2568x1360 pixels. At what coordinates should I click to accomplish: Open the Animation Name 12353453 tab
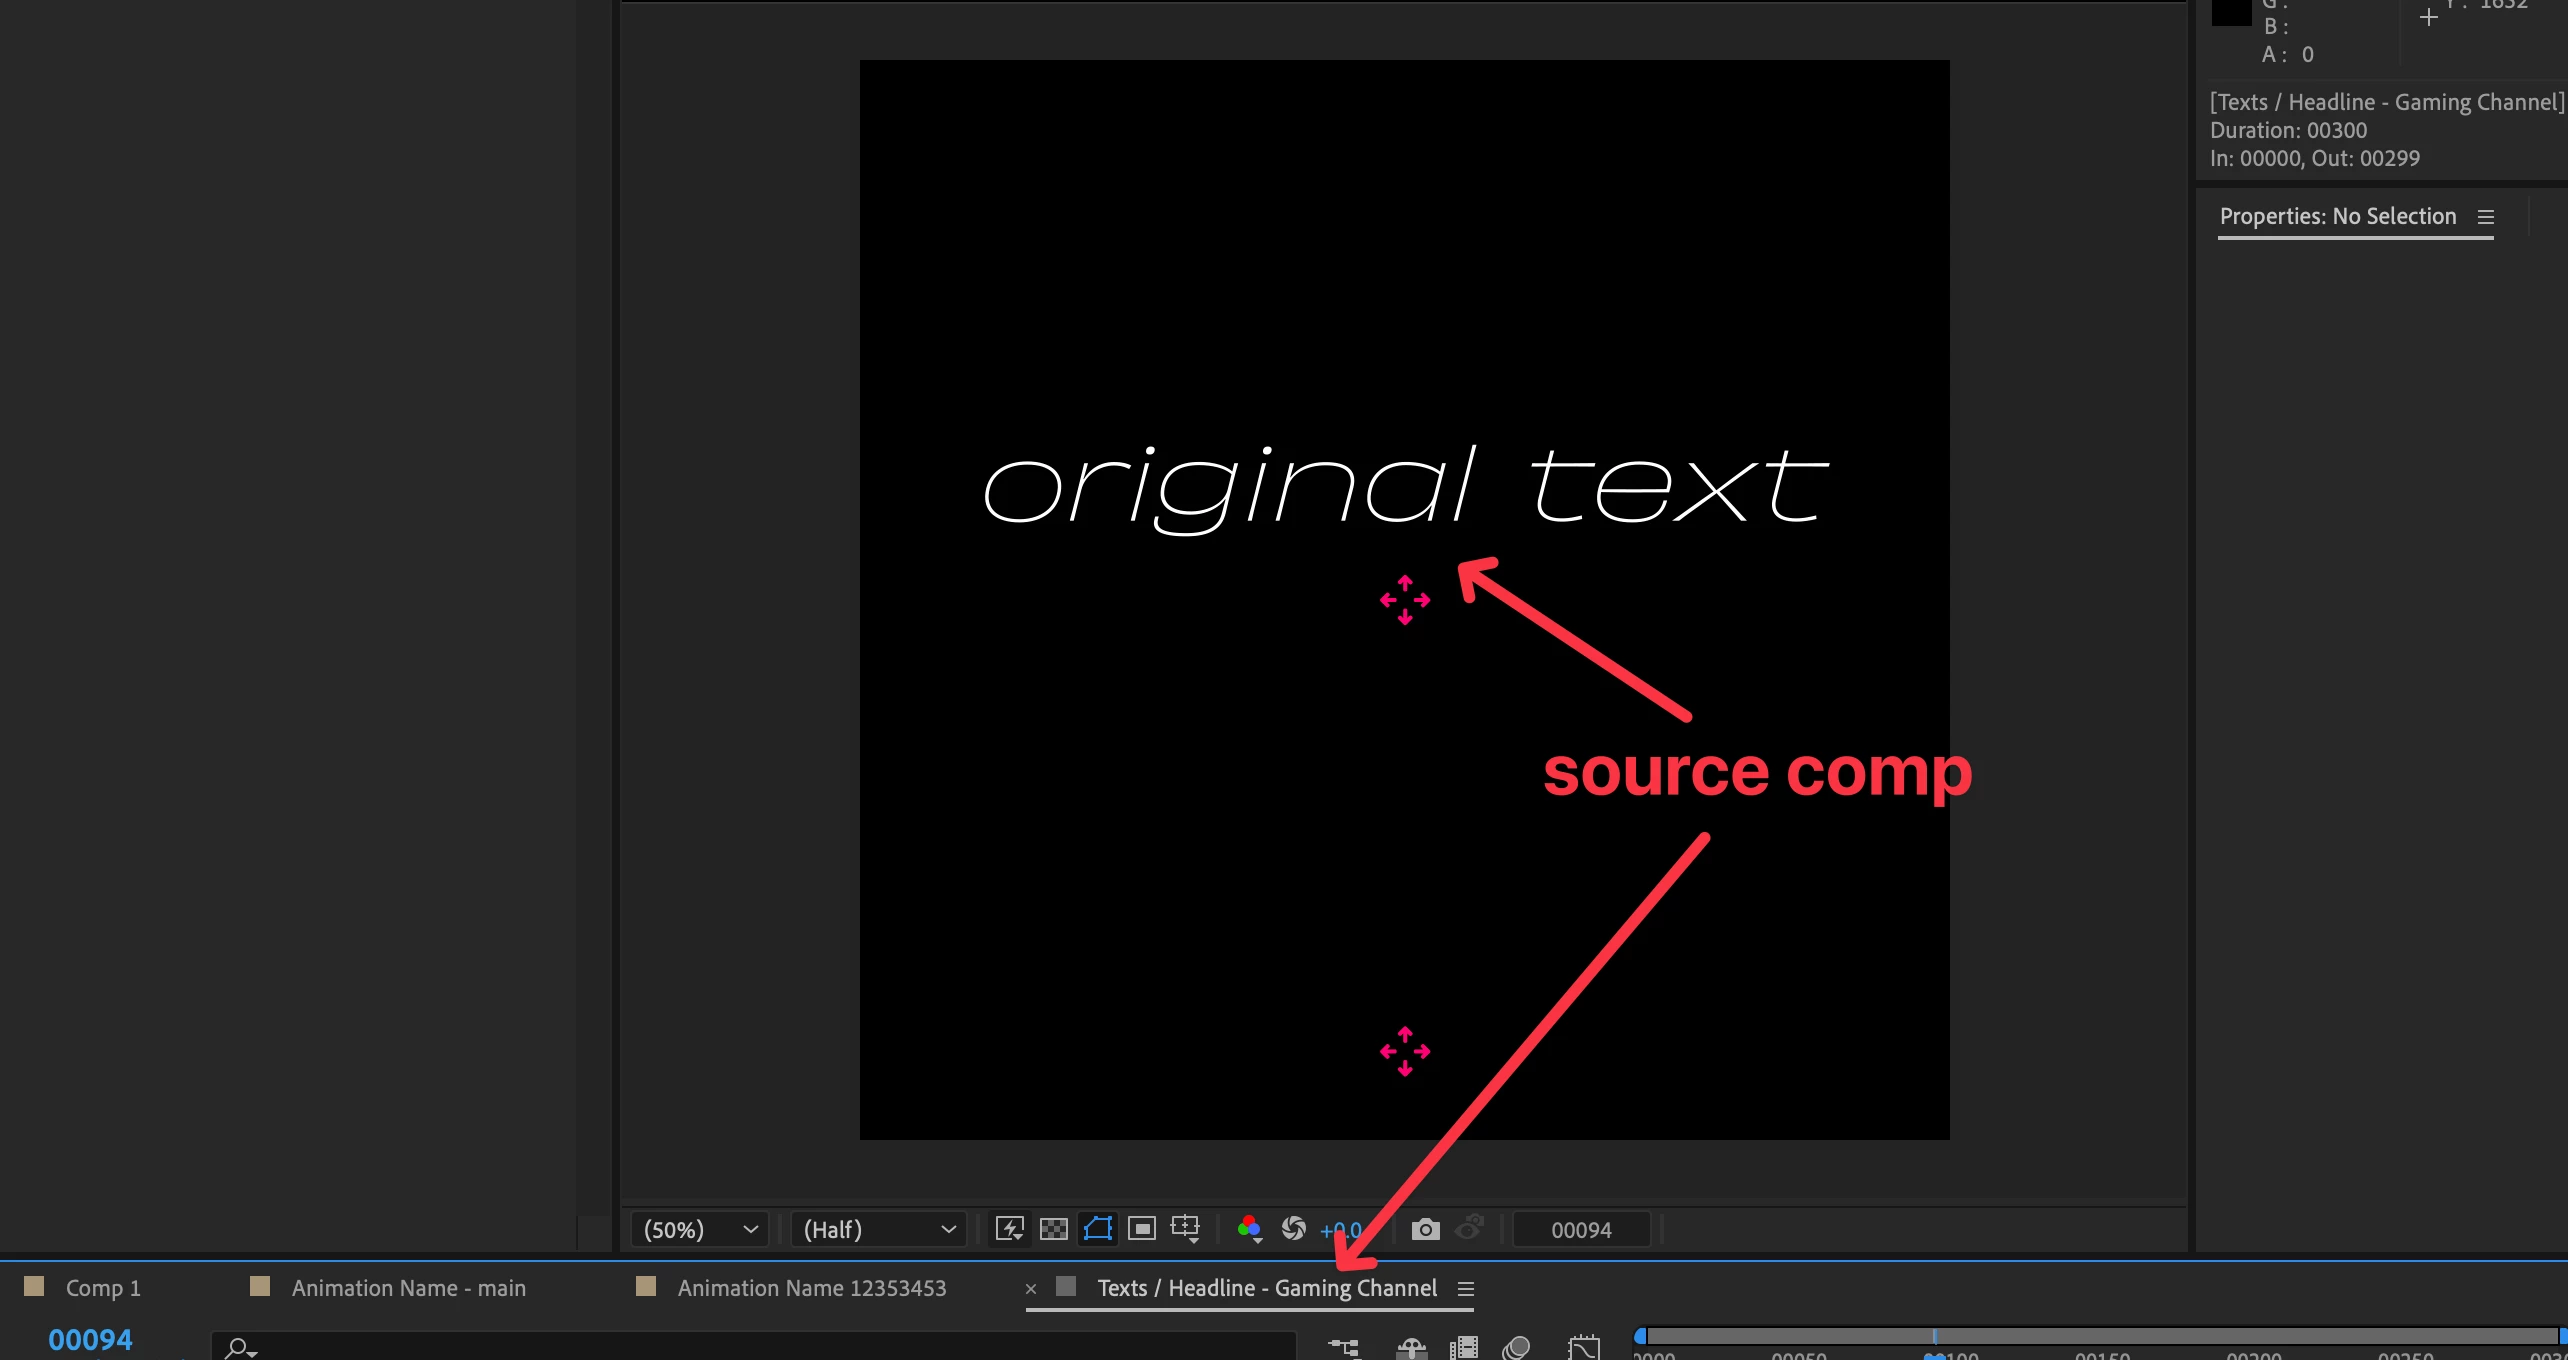[811, 1288]
